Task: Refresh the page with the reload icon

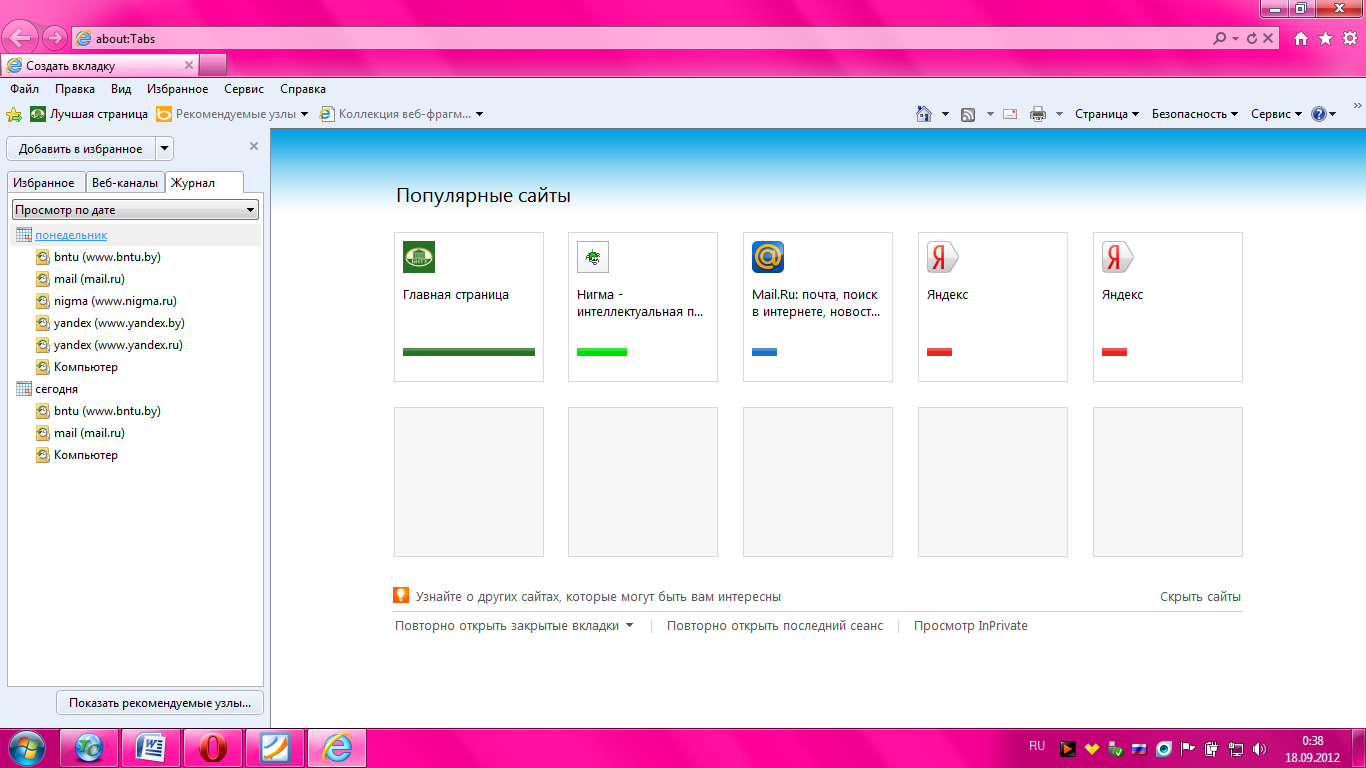Action: 1252,39
